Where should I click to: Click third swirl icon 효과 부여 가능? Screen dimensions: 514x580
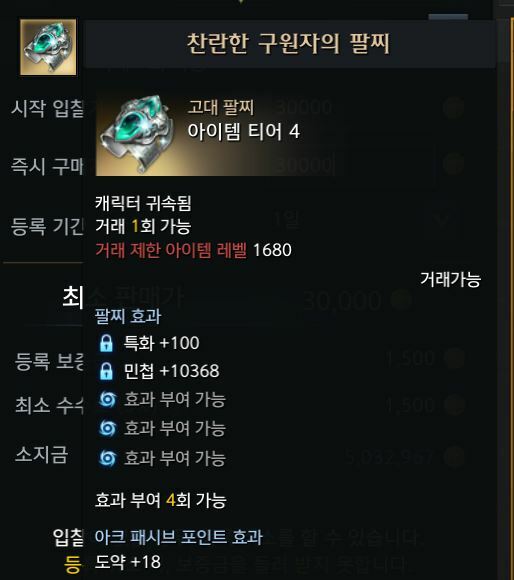[x=108, y=458]
